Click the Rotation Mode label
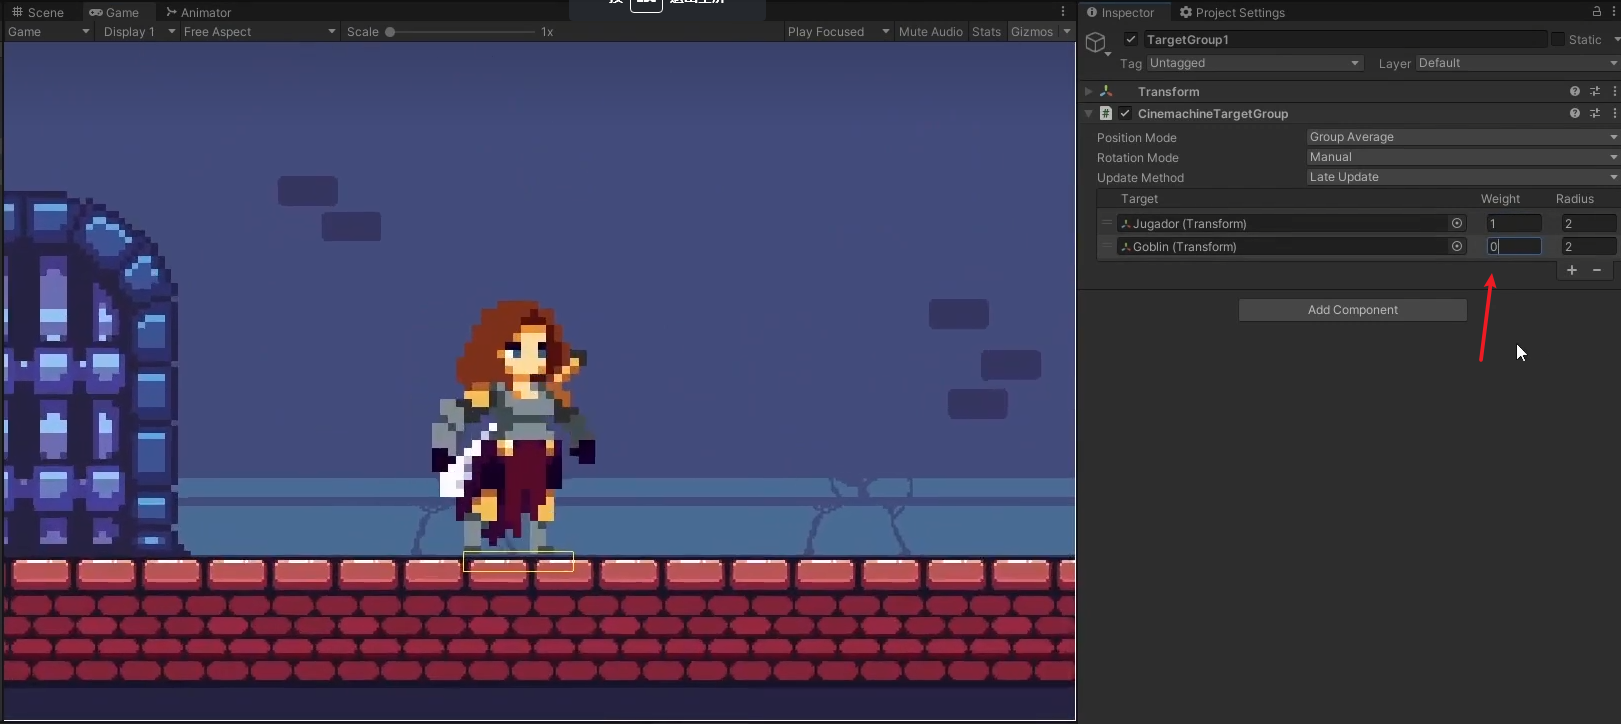 (1137, 158)
